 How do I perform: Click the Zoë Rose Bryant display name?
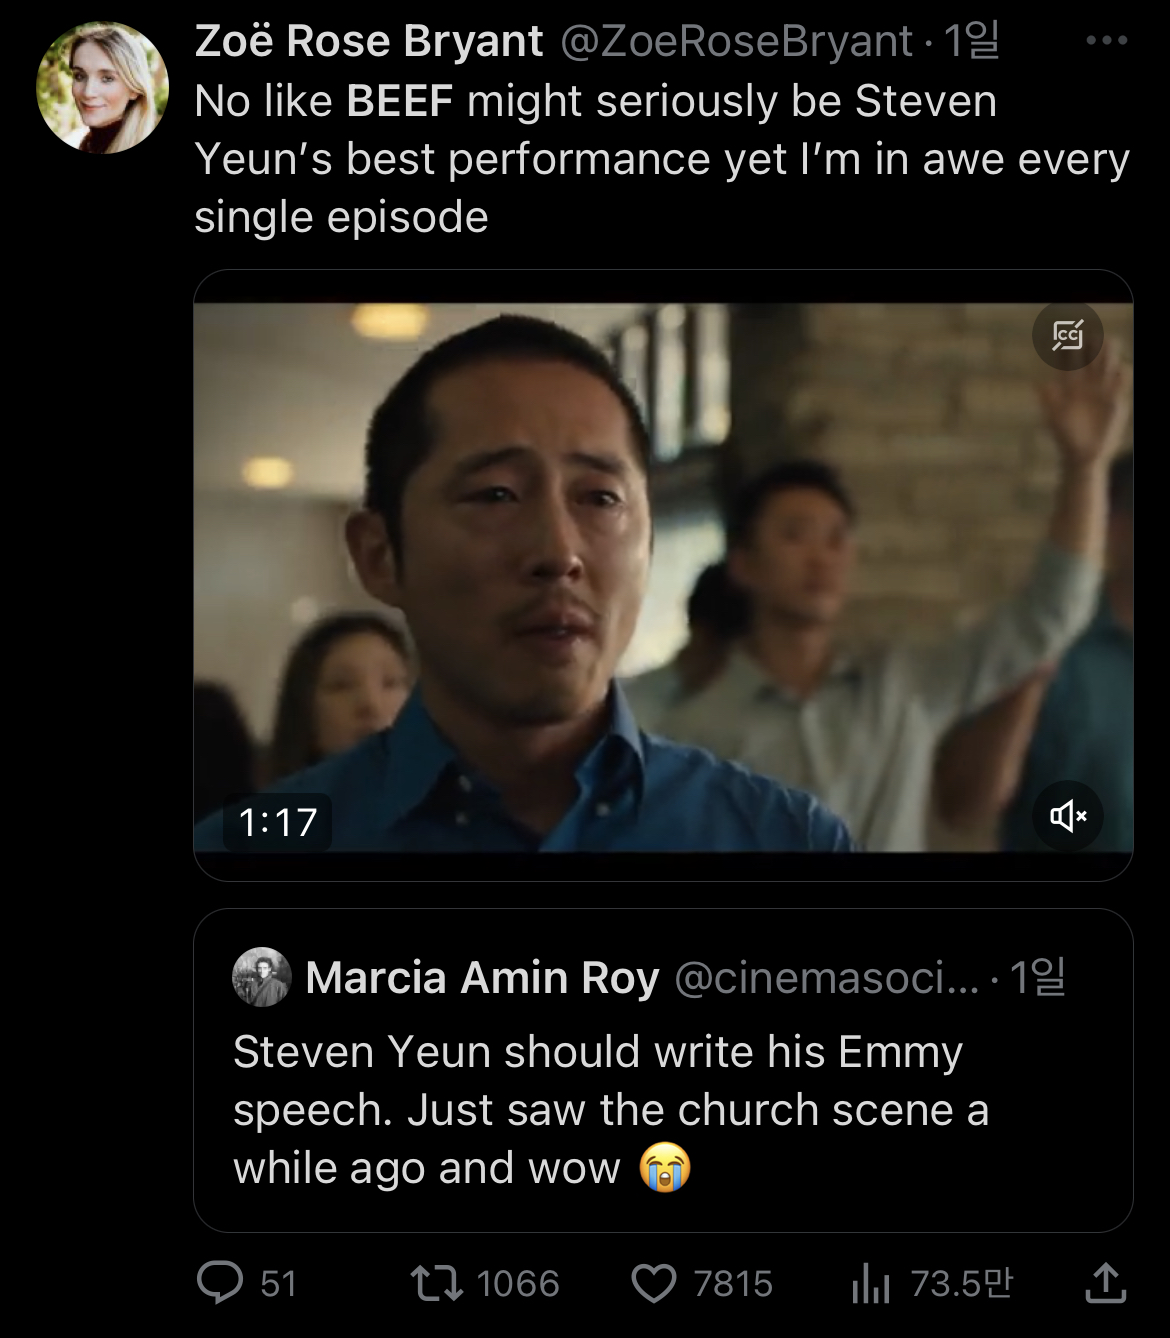(x=369, y=41)
